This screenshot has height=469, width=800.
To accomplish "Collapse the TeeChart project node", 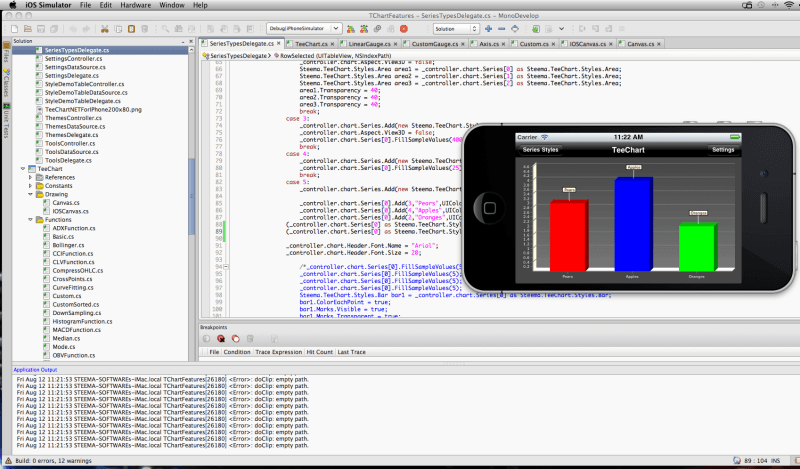I will coord(23,168).
